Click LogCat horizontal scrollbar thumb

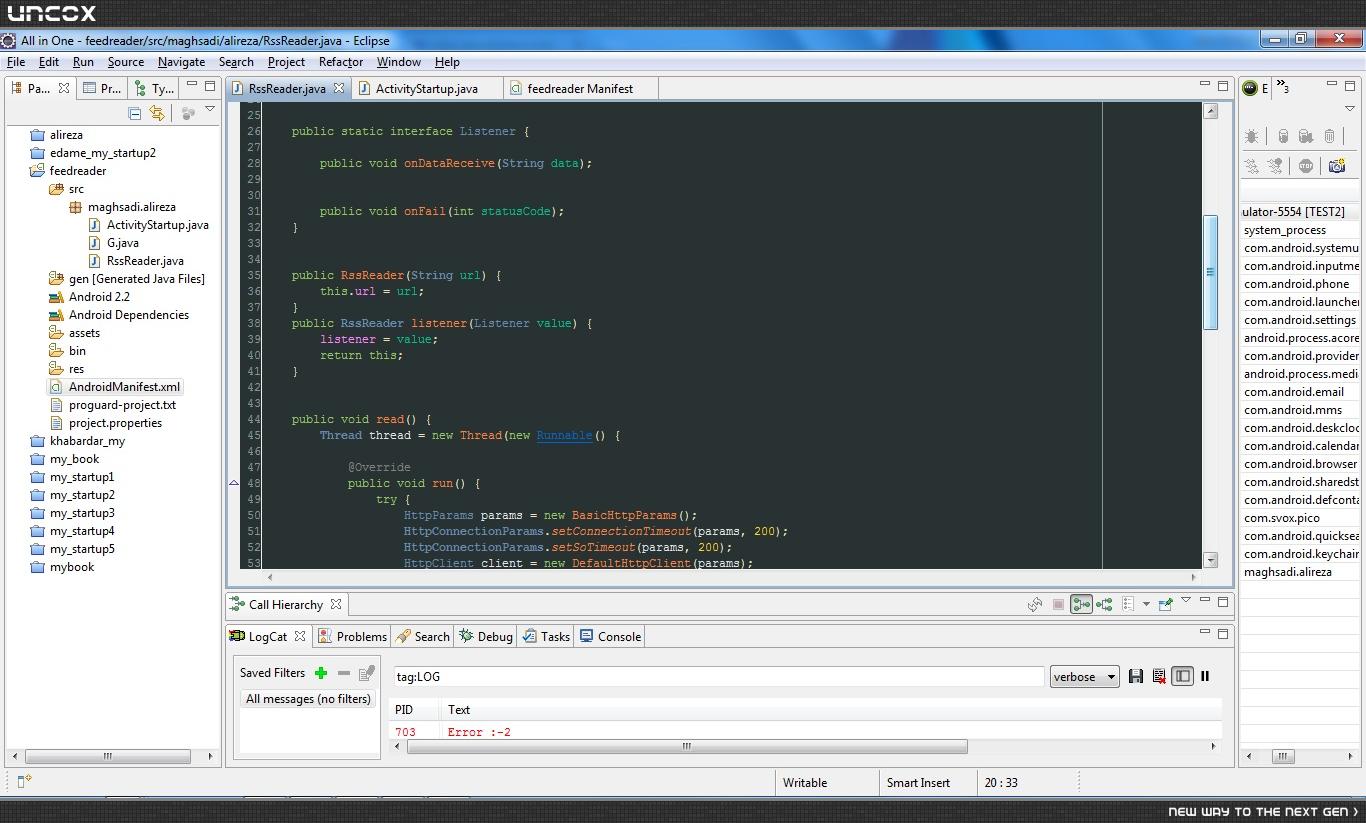687,746
